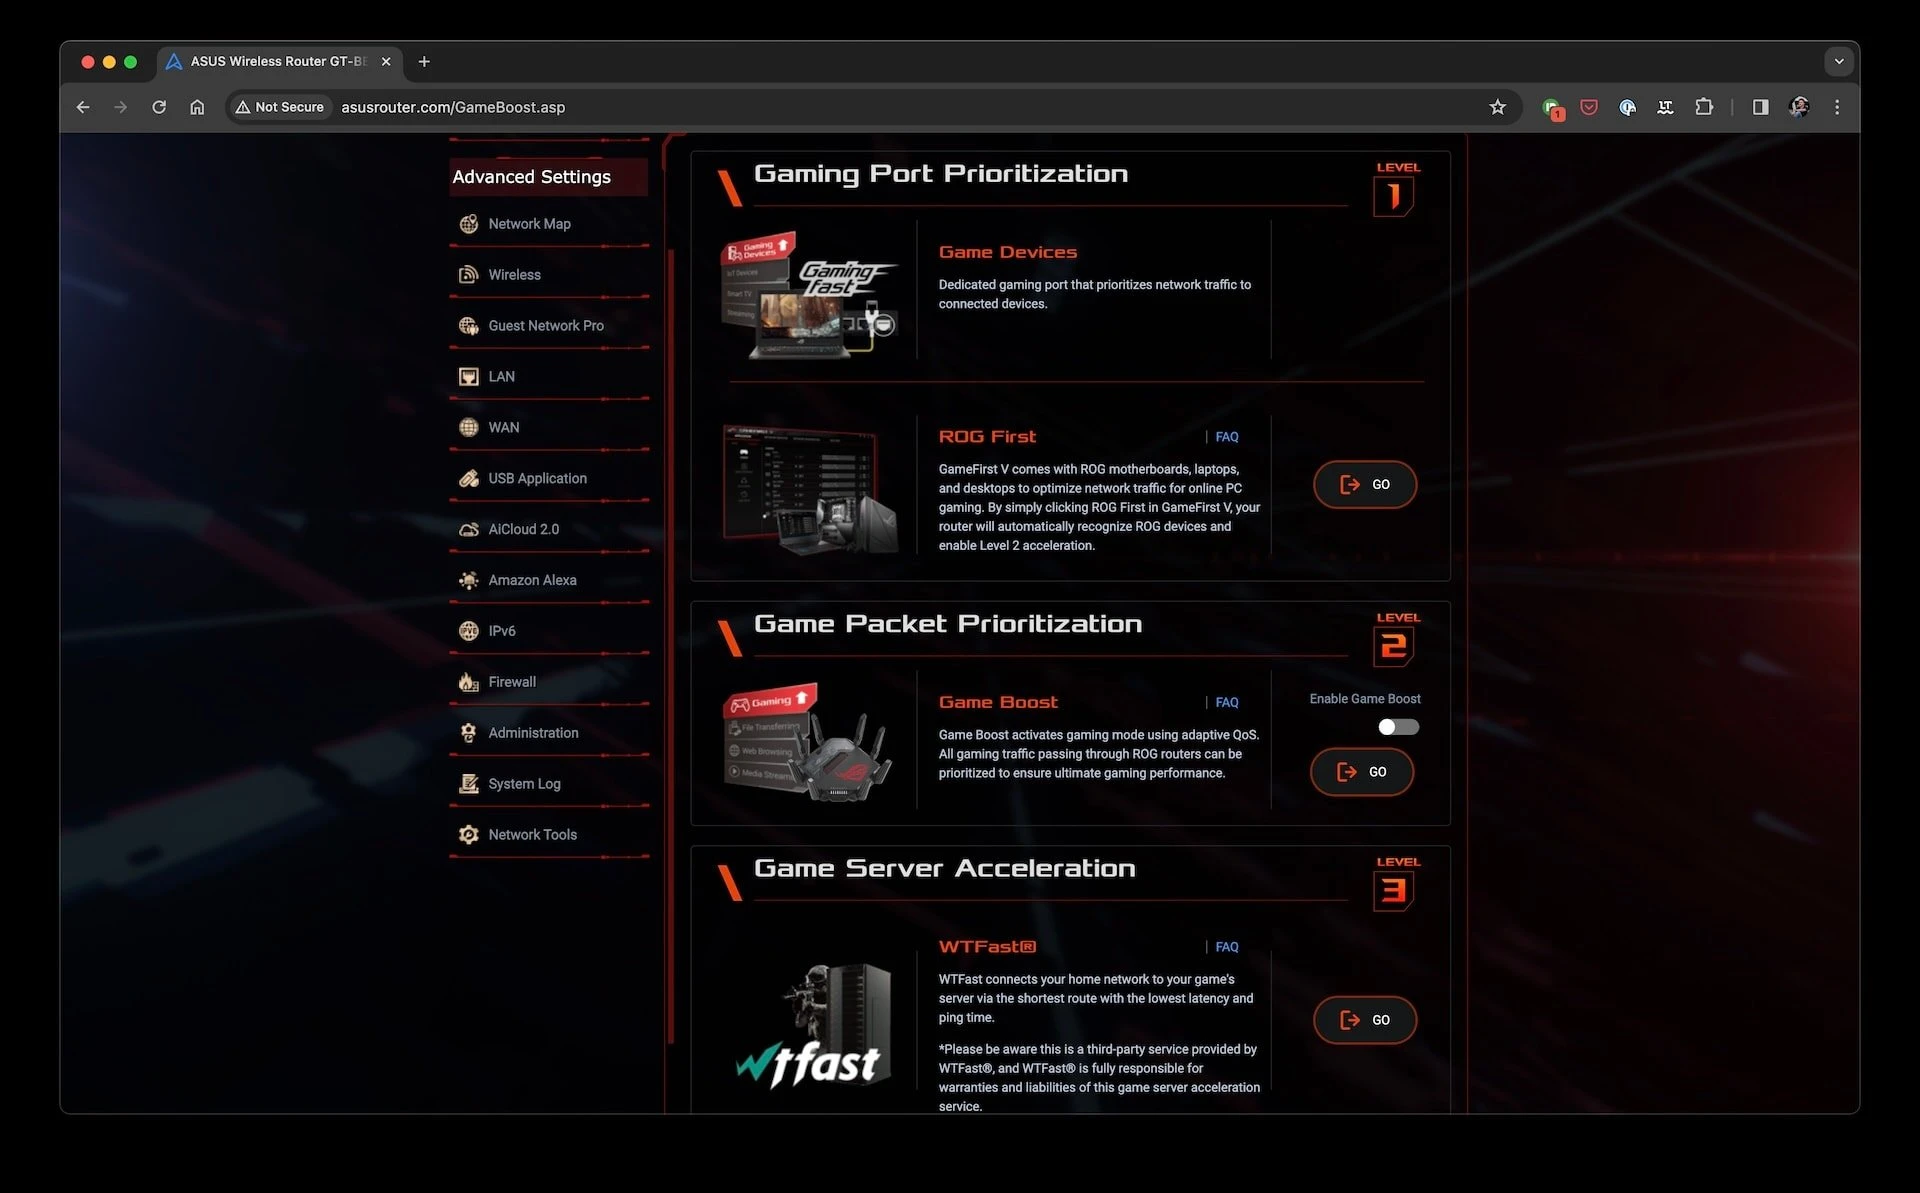Select Firewall from Advanced Settings

pos(549,682)
